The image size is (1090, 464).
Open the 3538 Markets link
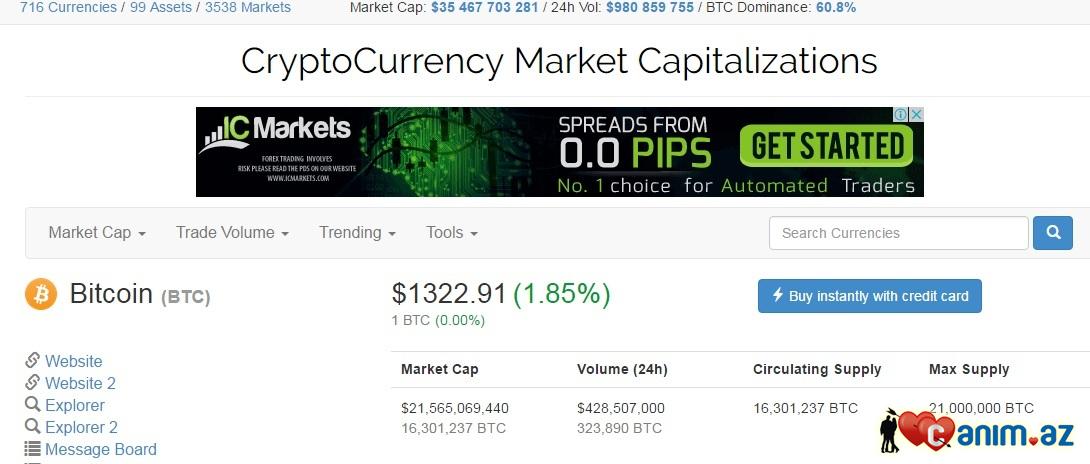(x=248, y=8)
